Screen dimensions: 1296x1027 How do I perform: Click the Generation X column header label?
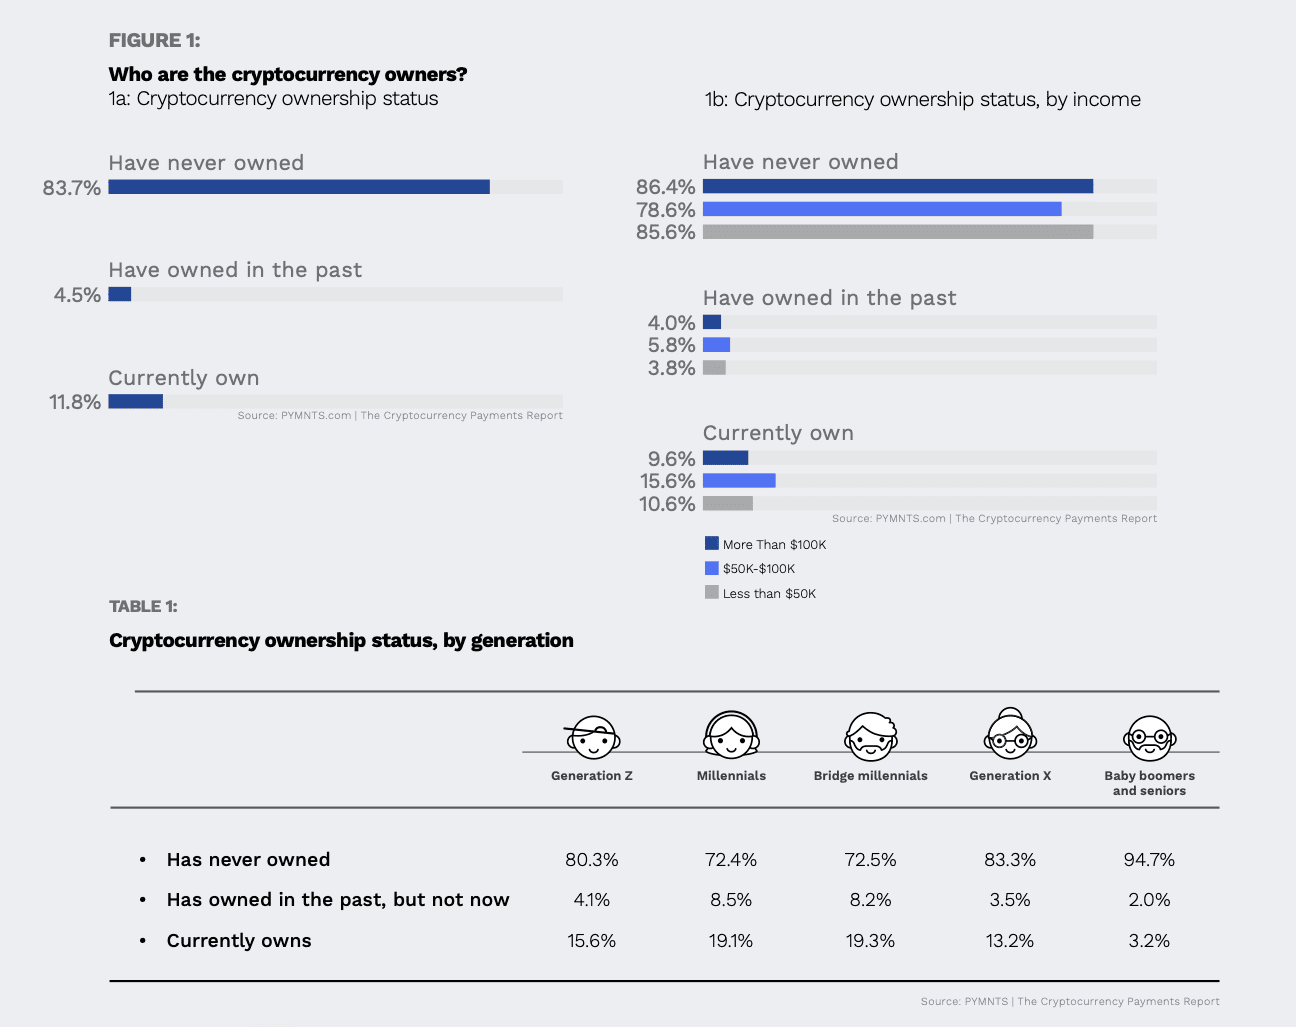pyautogui.click(x=1010, y=776)
